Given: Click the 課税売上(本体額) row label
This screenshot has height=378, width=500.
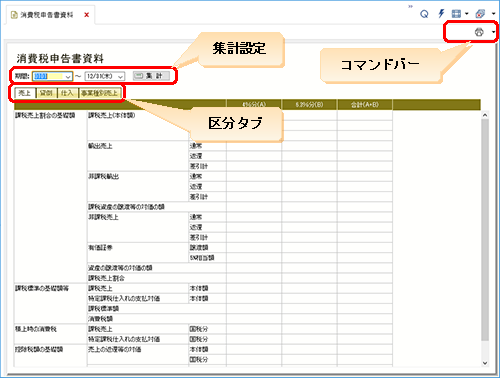Looking at the screenshot, I should (112, 115).
